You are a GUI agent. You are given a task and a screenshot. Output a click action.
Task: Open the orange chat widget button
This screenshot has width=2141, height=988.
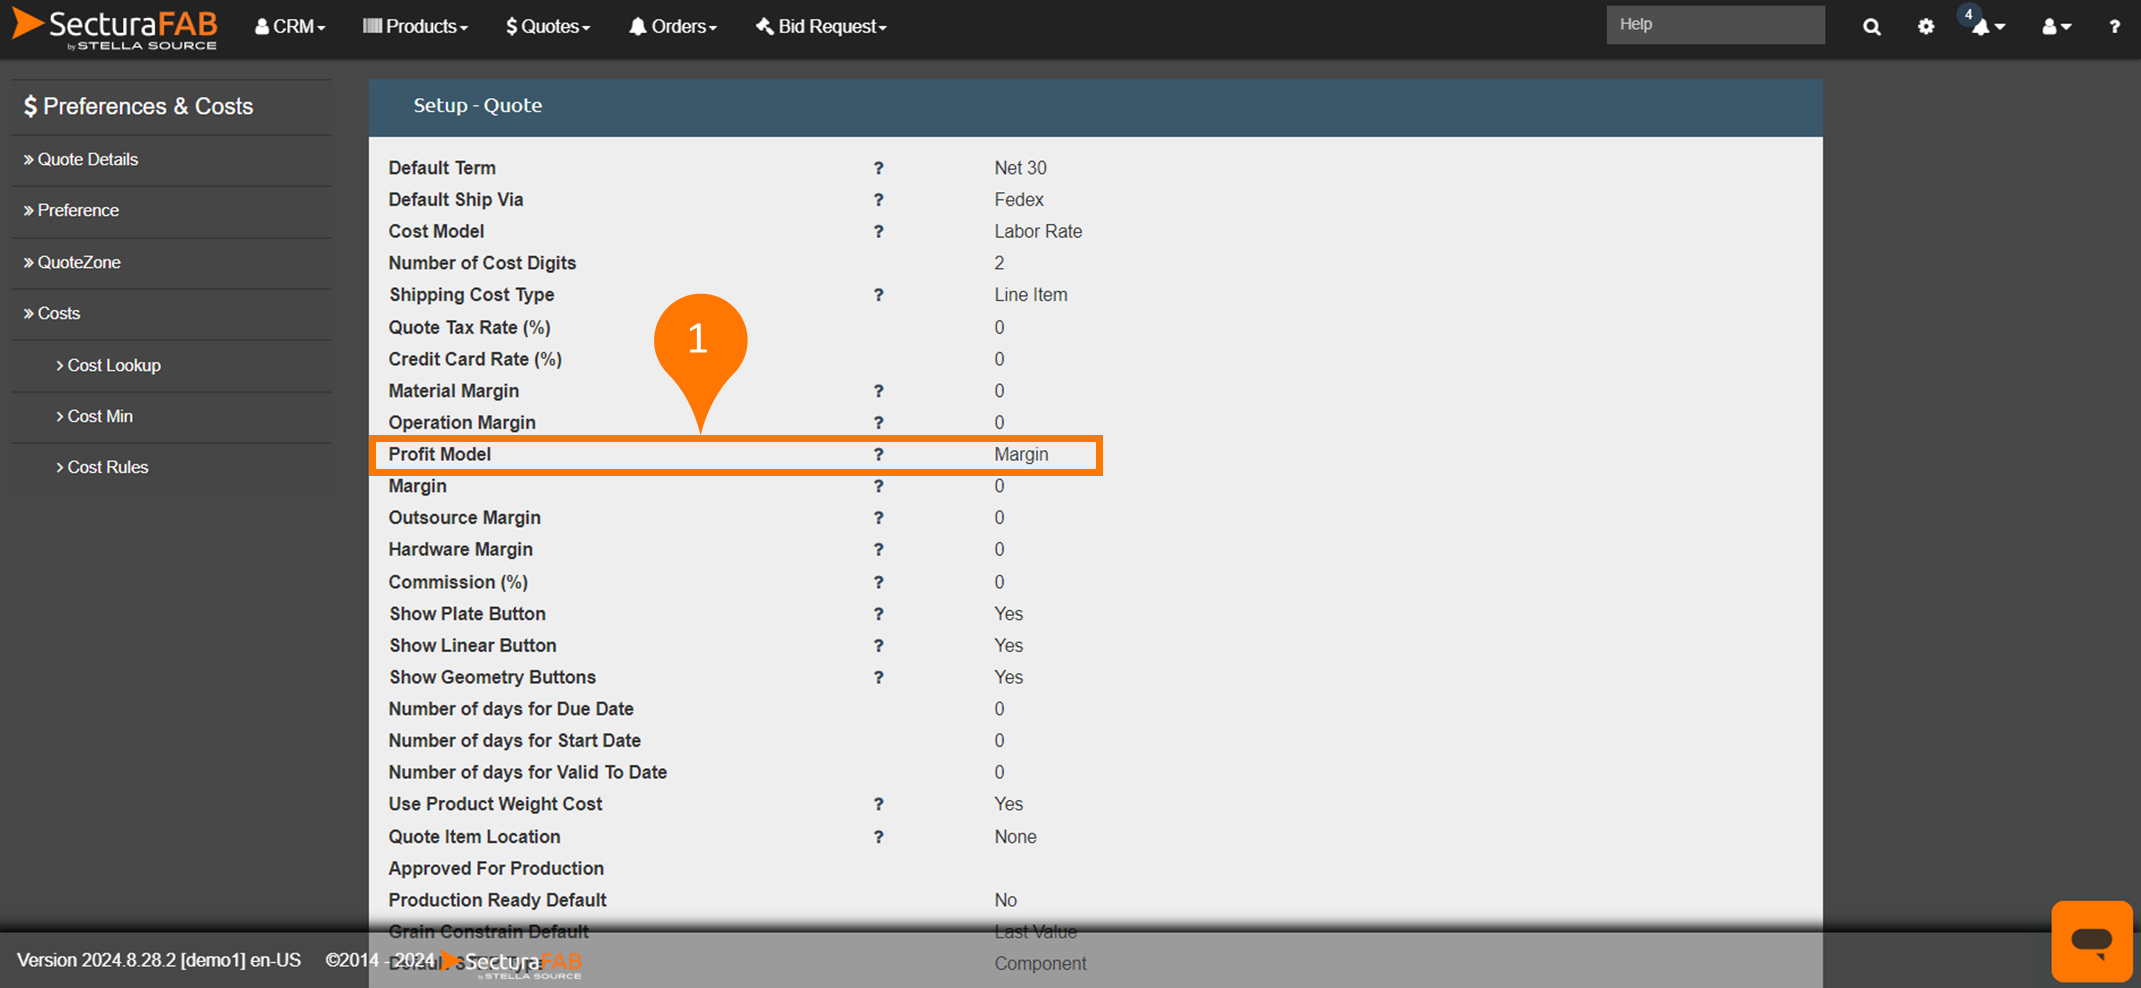click(2091, 940)
